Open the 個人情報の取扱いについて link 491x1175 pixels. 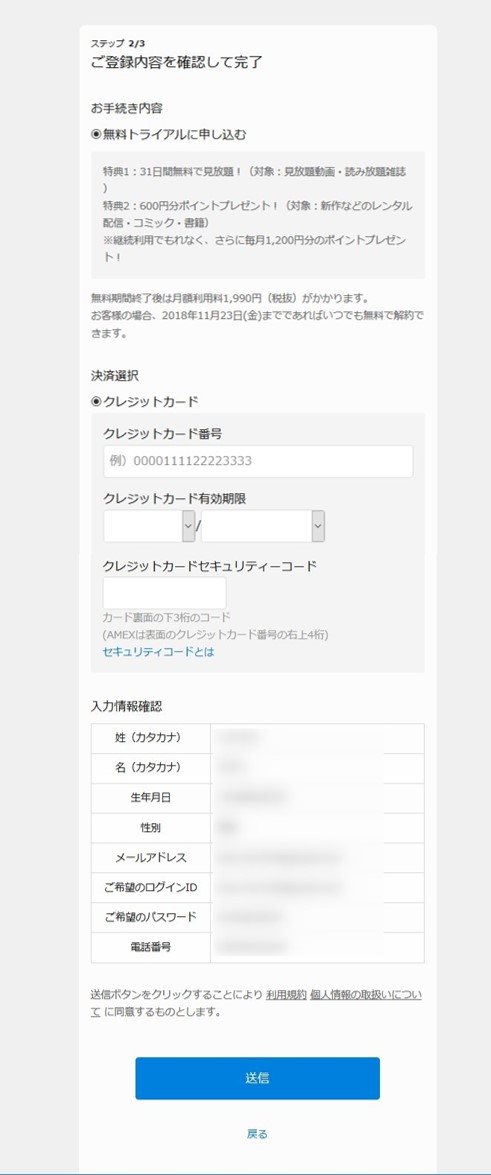coord(256,1003)
